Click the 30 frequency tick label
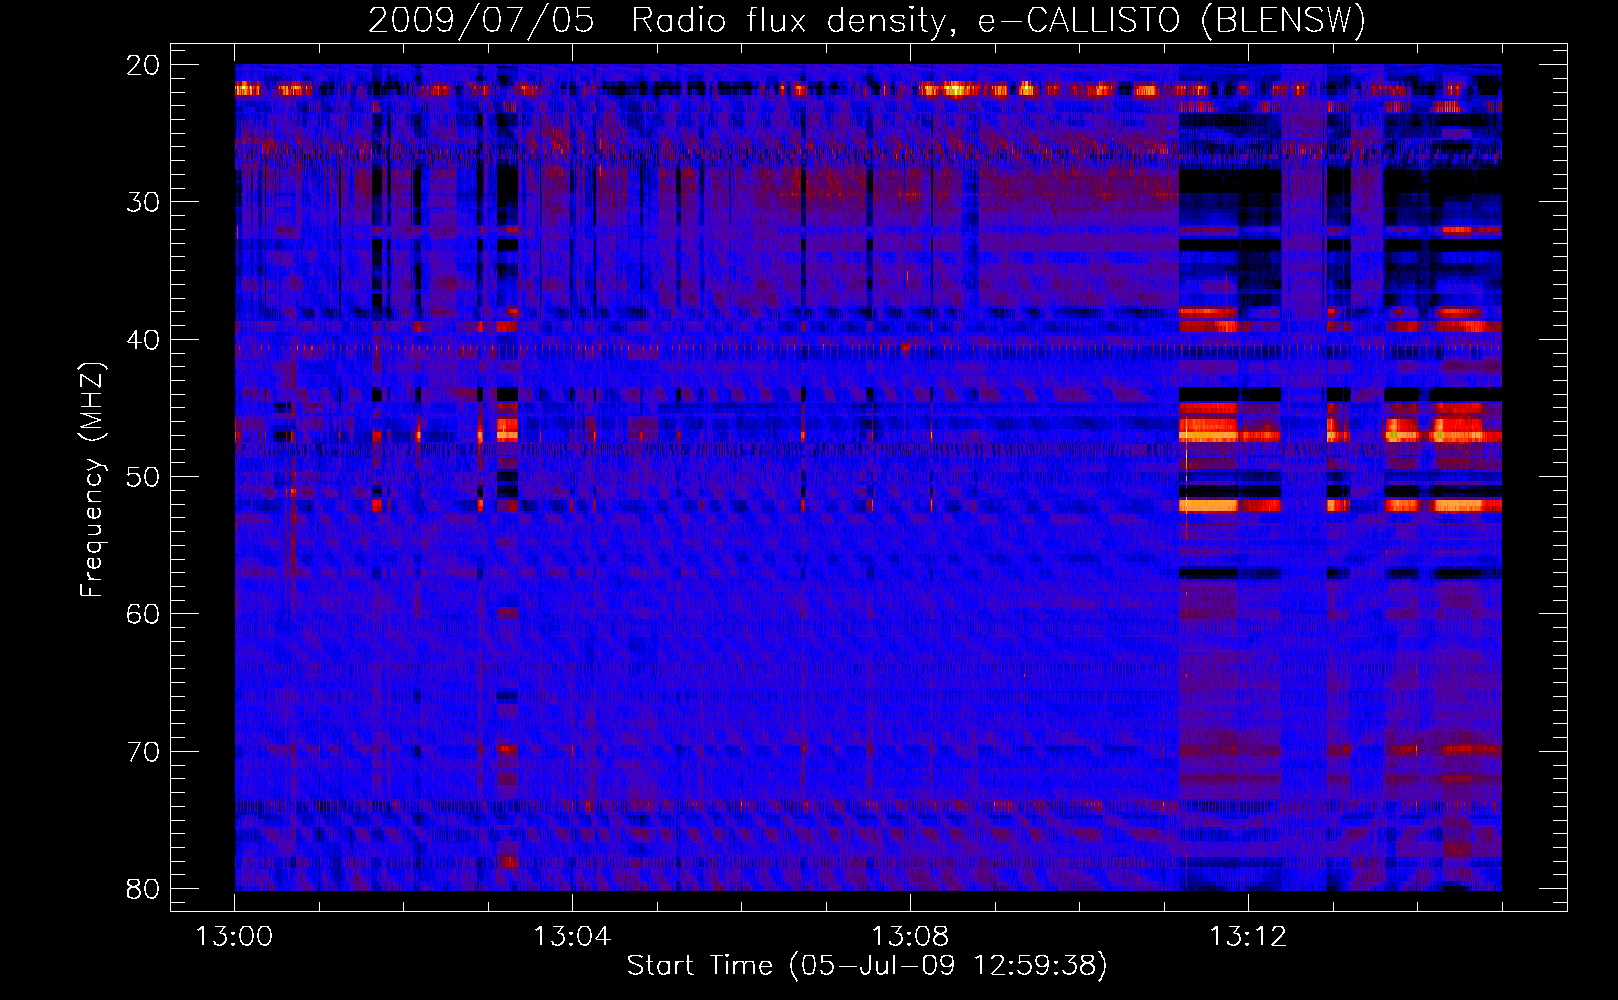 [x=143, y=202]
